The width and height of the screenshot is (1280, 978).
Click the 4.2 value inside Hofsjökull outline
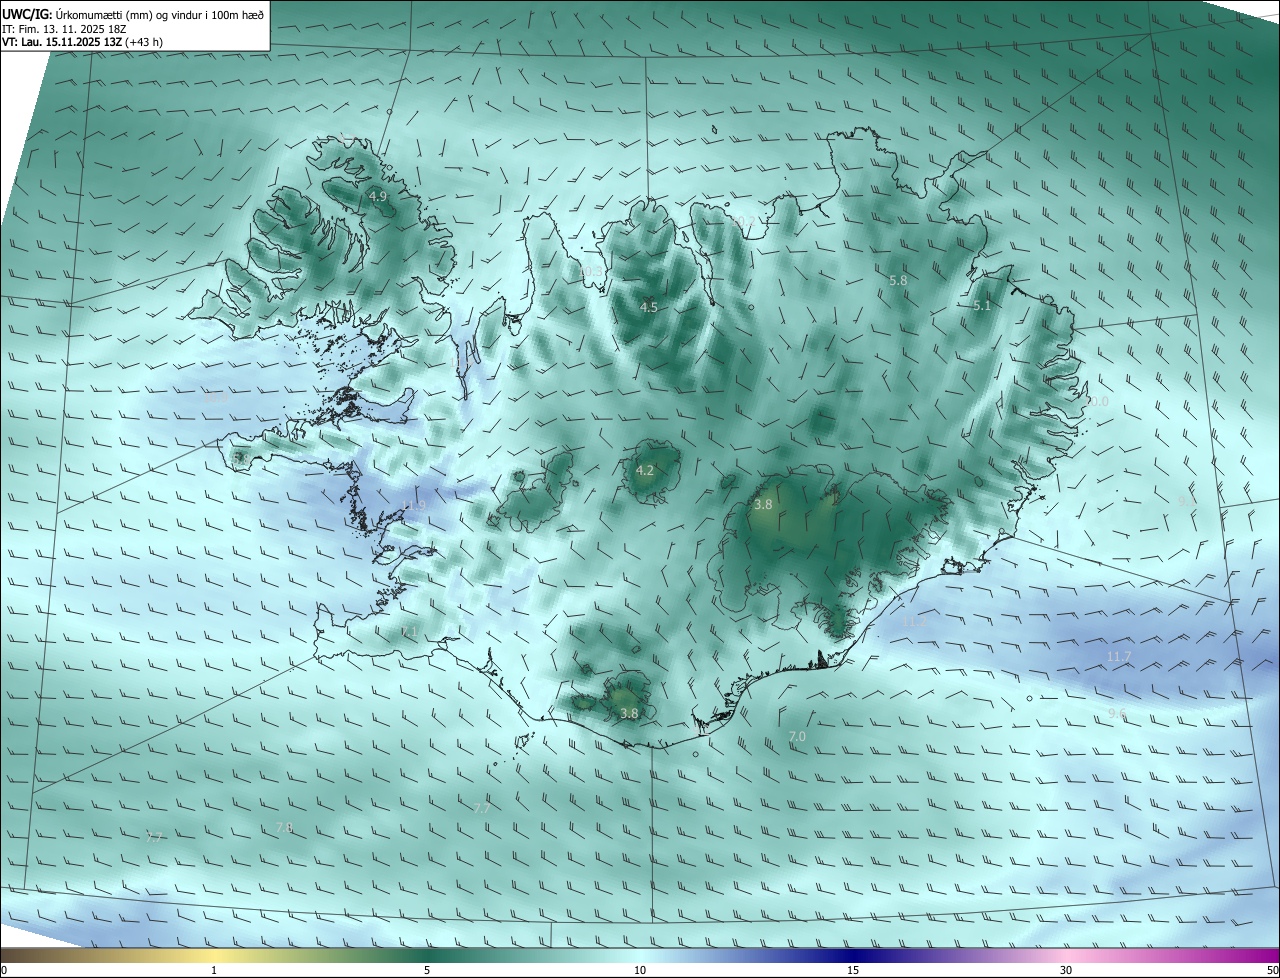tap(645, 470)
